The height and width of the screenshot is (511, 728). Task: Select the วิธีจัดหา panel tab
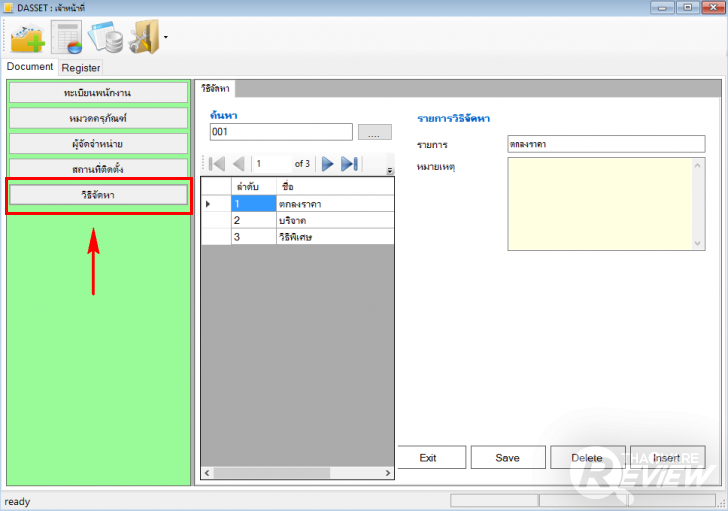tap(215, 89)
